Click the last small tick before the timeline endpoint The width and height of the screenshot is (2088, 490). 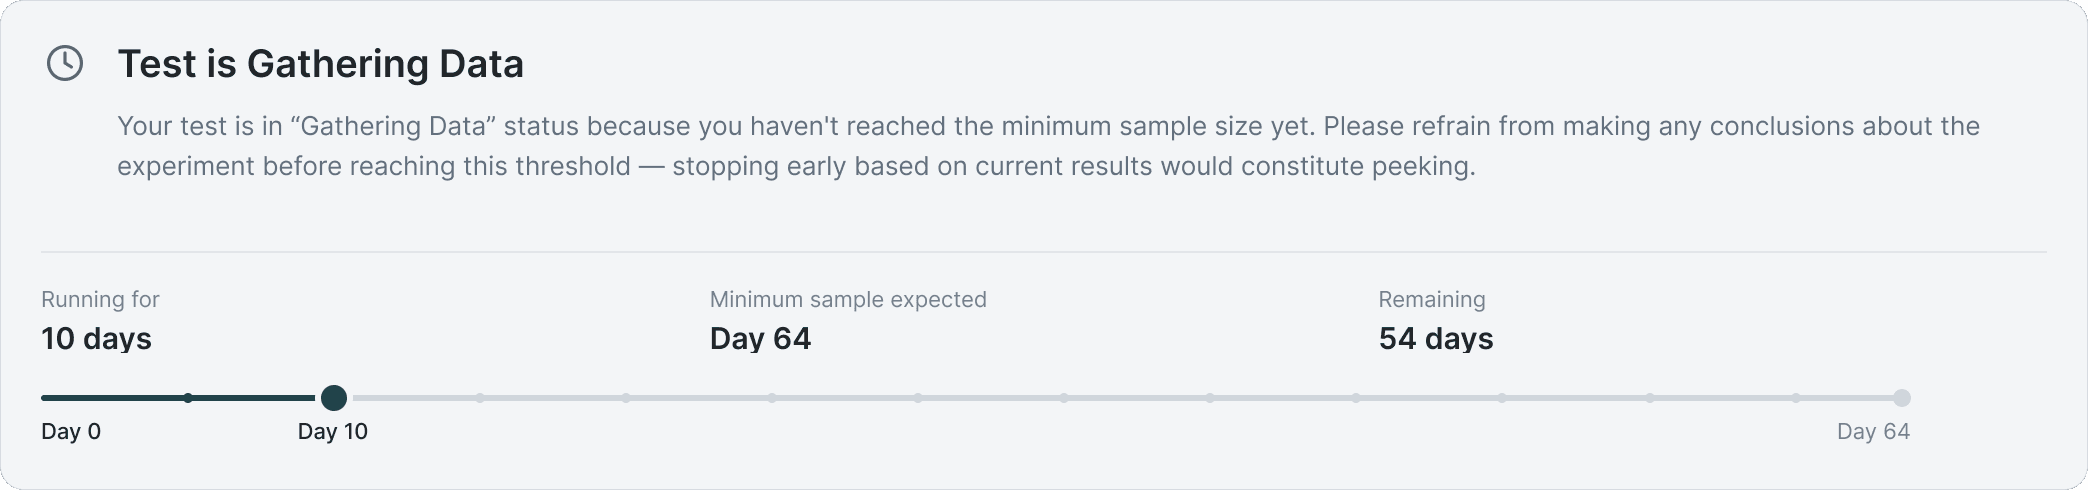point(1796,398)
